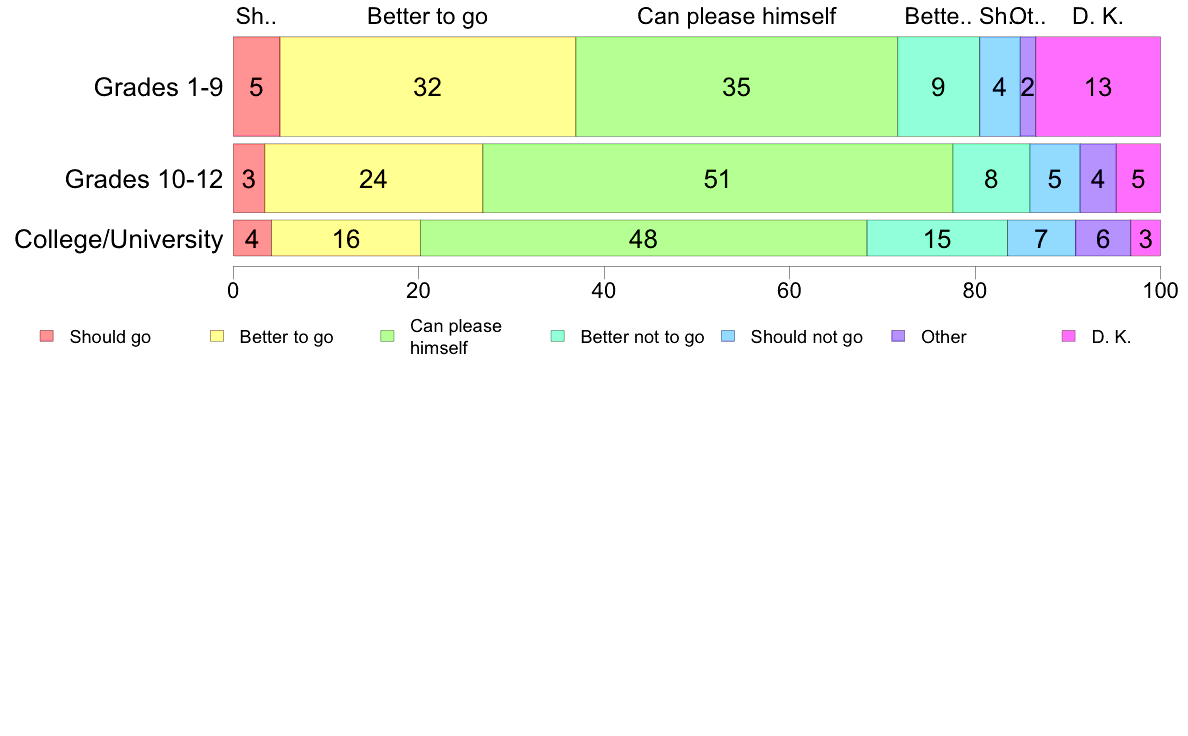Click the 60 axis tick label
The height and width of the screenshot is (736, 1188).
789,290
